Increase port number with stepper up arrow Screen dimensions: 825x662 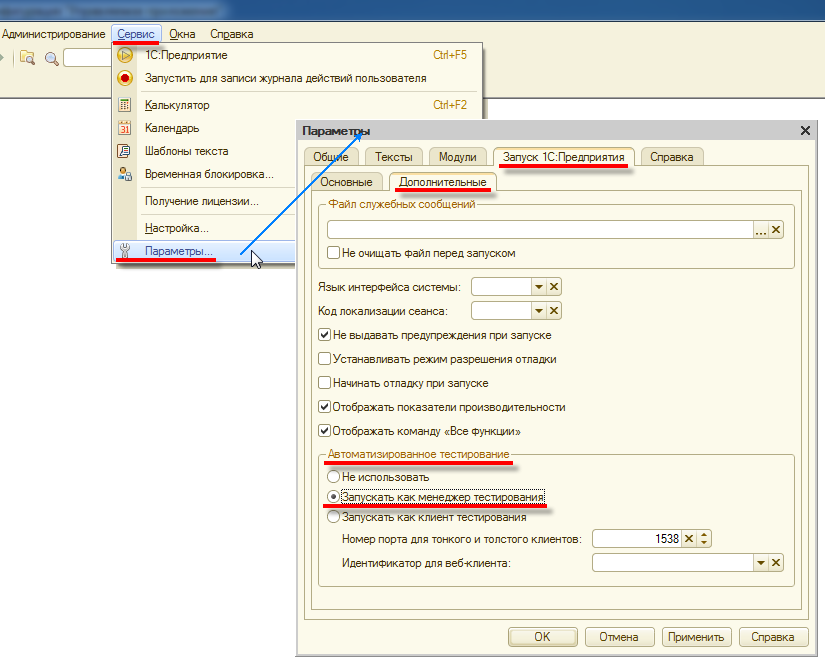[704, 535]
